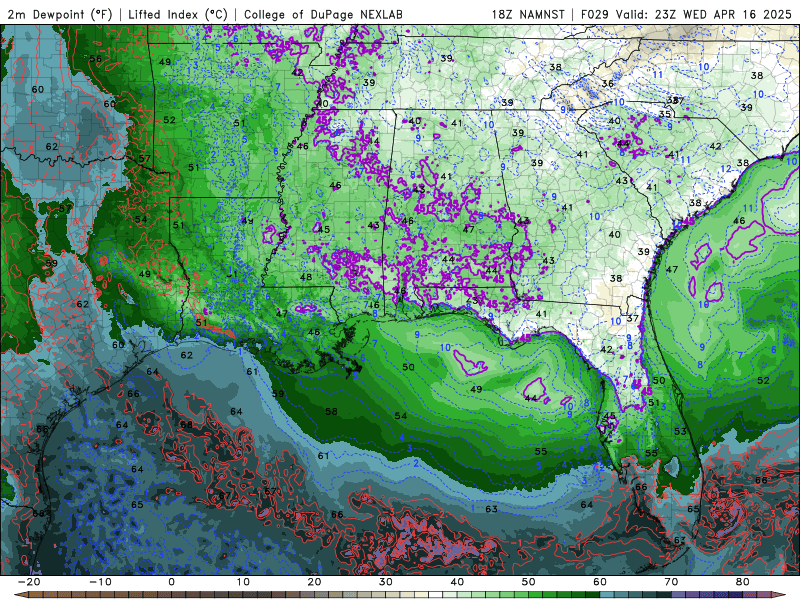Click 'College of DuPage NEXLAB' header text
The width and height of the screenshot is (800, 600).
tap(323, 14)
